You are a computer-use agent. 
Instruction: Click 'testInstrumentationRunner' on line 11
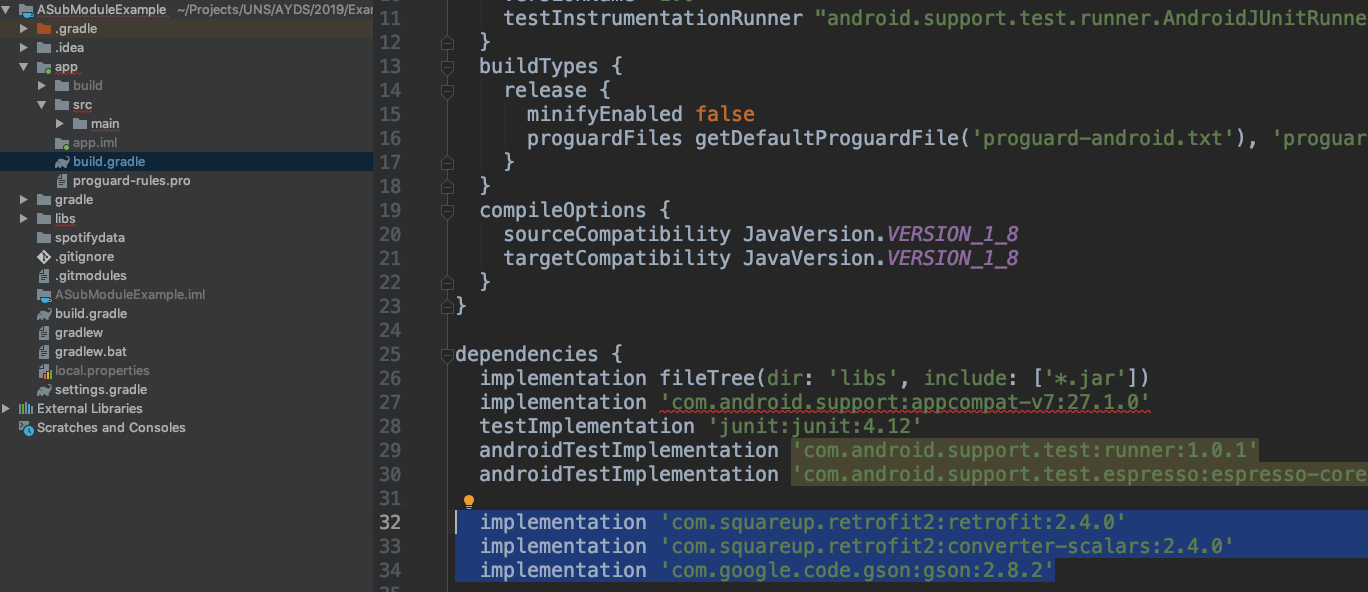tap(653, 18)
